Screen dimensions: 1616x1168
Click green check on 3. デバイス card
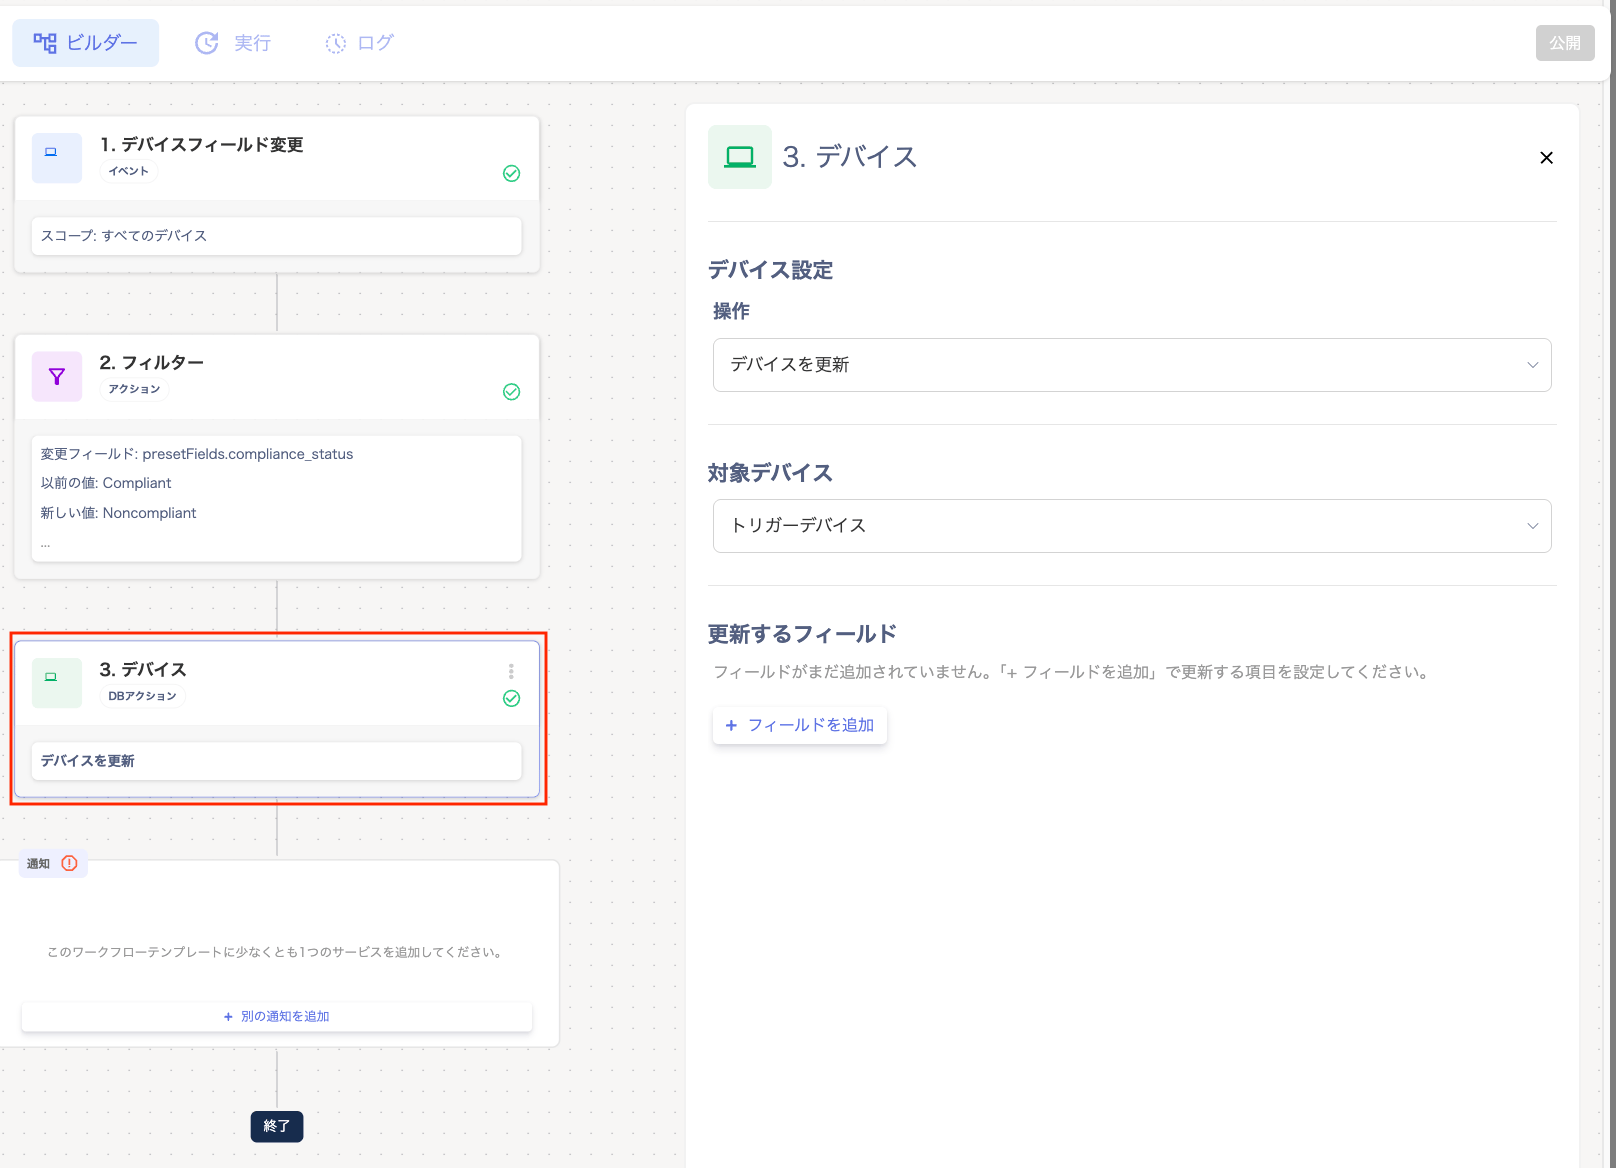(511, 698)
